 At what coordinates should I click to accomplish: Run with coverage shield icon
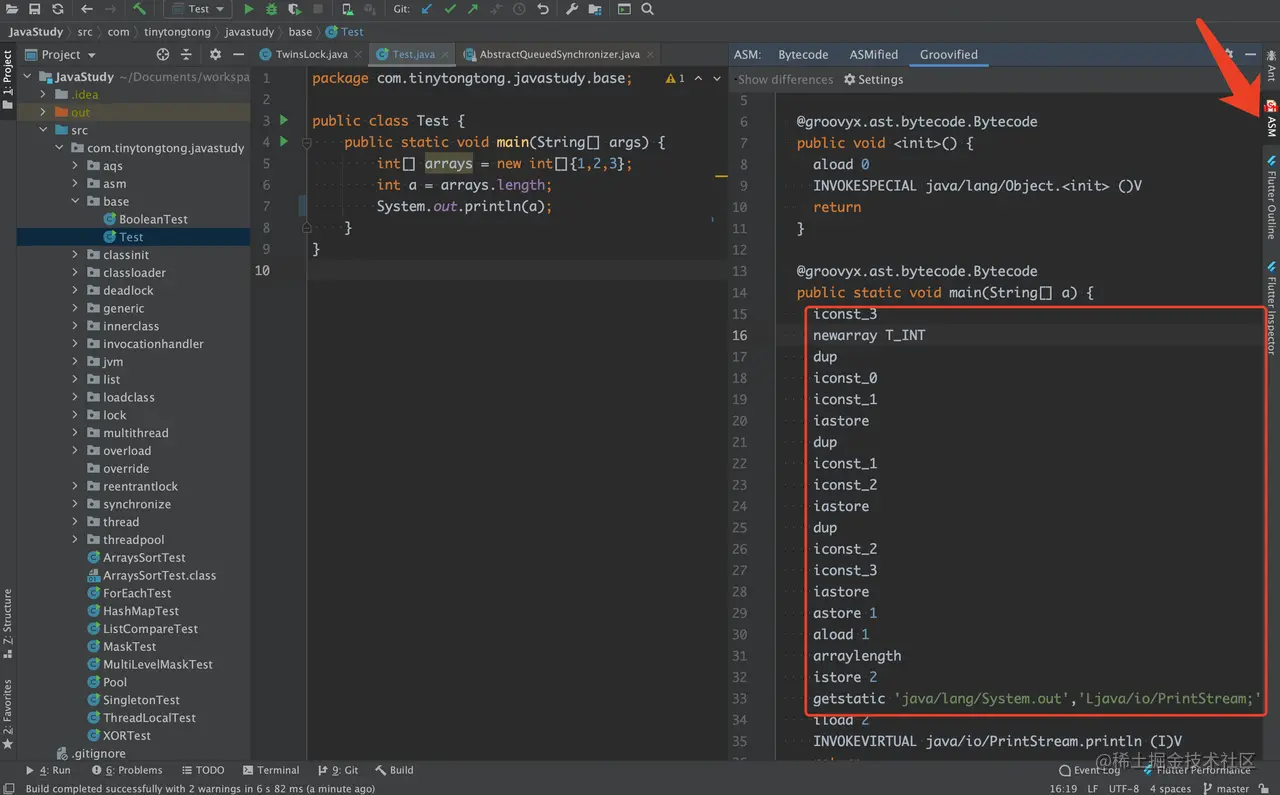point(294,9)
